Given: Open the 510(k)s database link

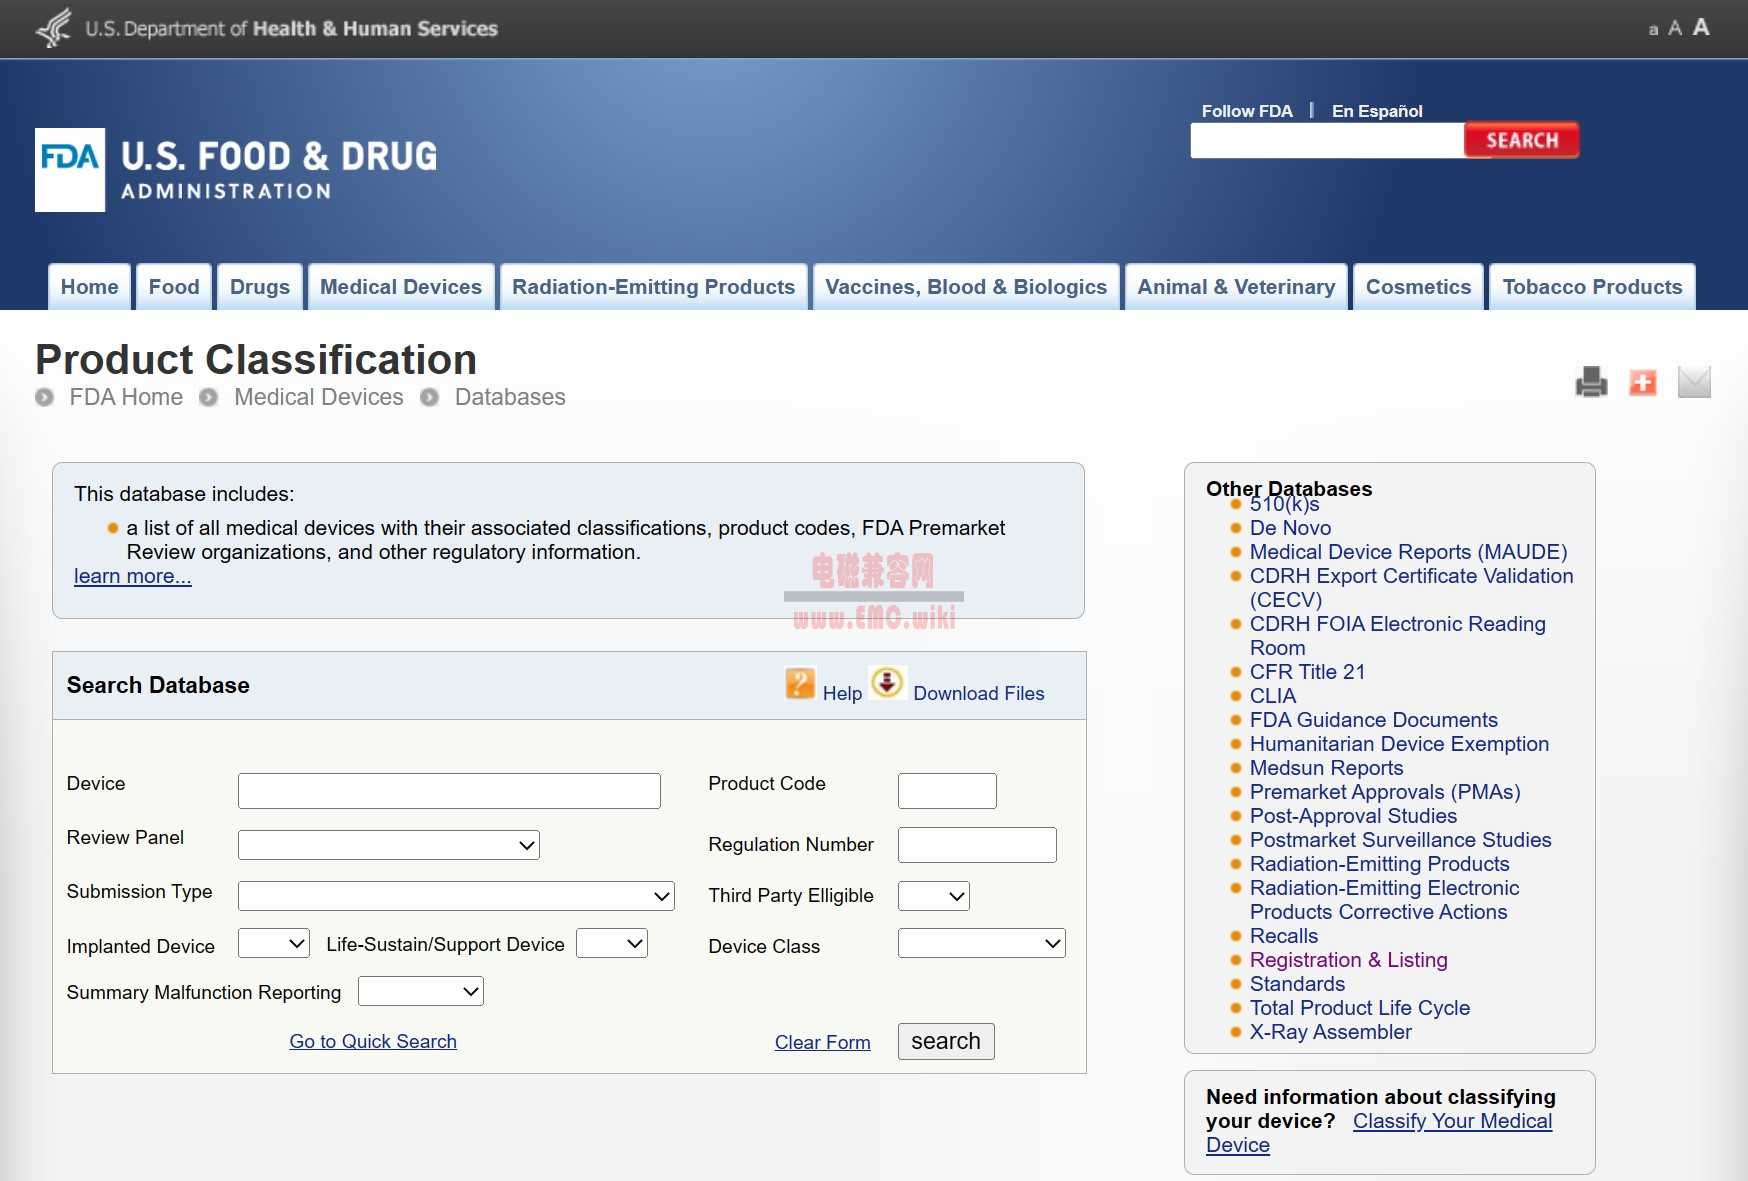Looking at the screenshot, I should point(1284,505).
